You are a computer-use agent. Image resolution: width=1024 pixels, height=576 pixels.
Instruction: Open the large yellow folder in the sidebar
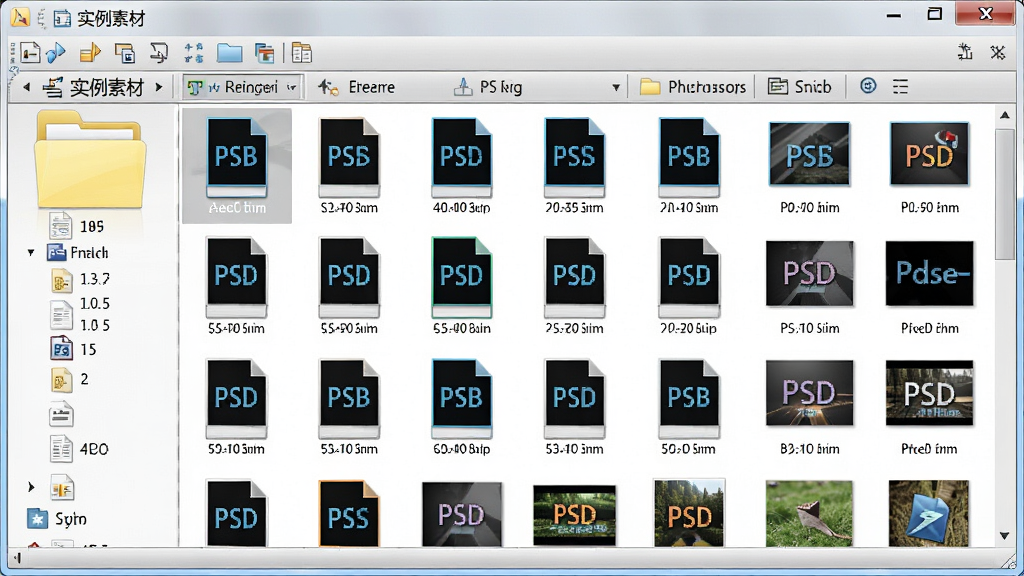[89, 160]
